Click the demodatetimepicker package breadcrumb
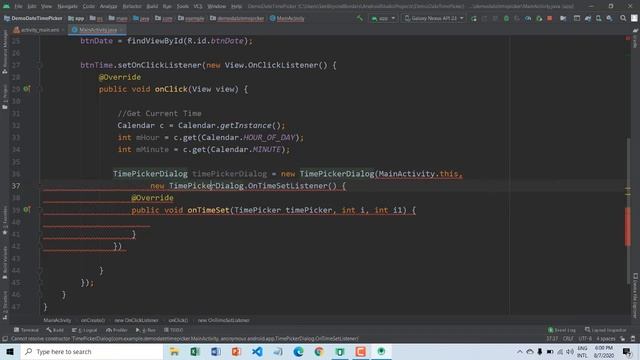The image size is (640, 360). (237, 18)
